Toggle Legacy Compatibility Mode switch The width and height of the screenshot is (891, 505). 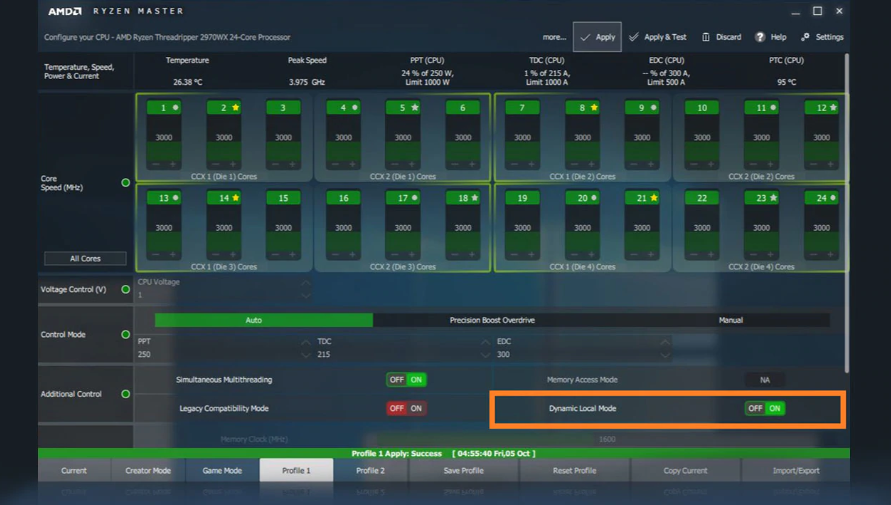tap(406, 408)
